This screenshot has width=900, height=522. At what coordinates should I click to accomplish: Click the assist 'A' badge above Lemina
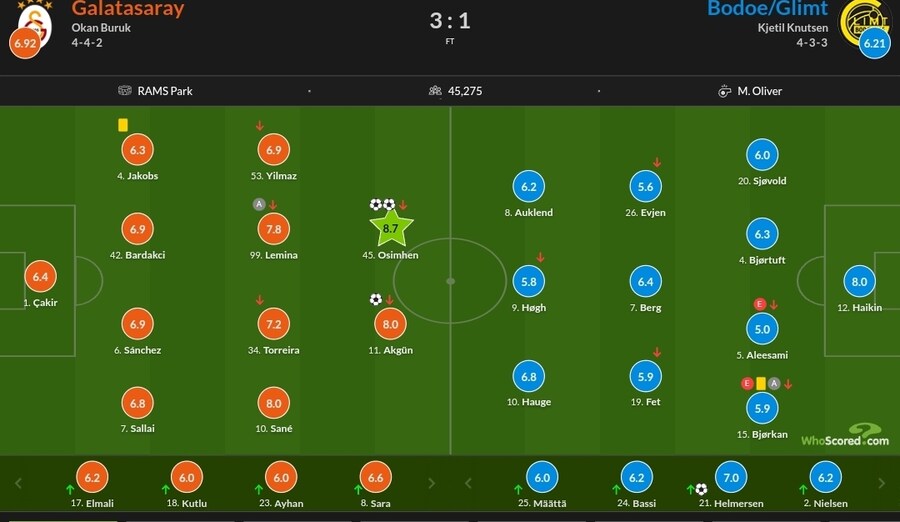pyautogui.click(x=258, y=205)
